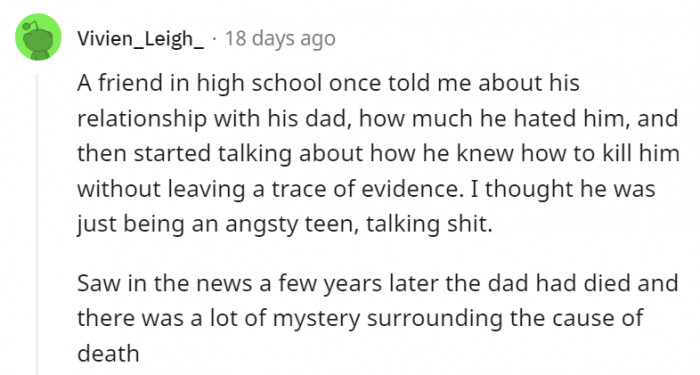Click the line starting "Saw in the news"

pyautogui.click(x=378, y=283)
